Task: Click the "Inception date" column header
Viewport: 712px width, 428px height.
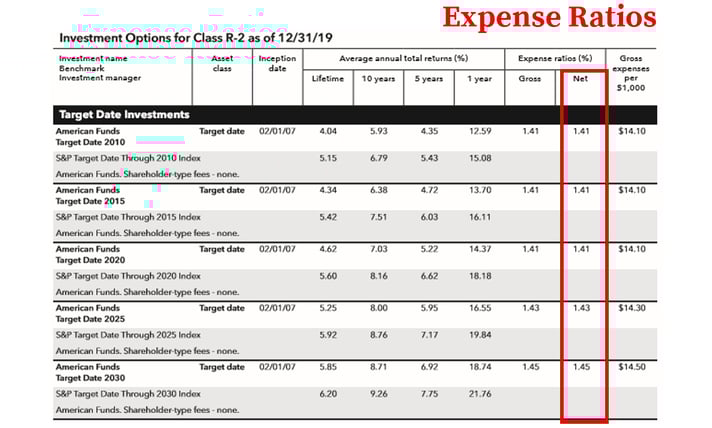Action: [277, 64]
